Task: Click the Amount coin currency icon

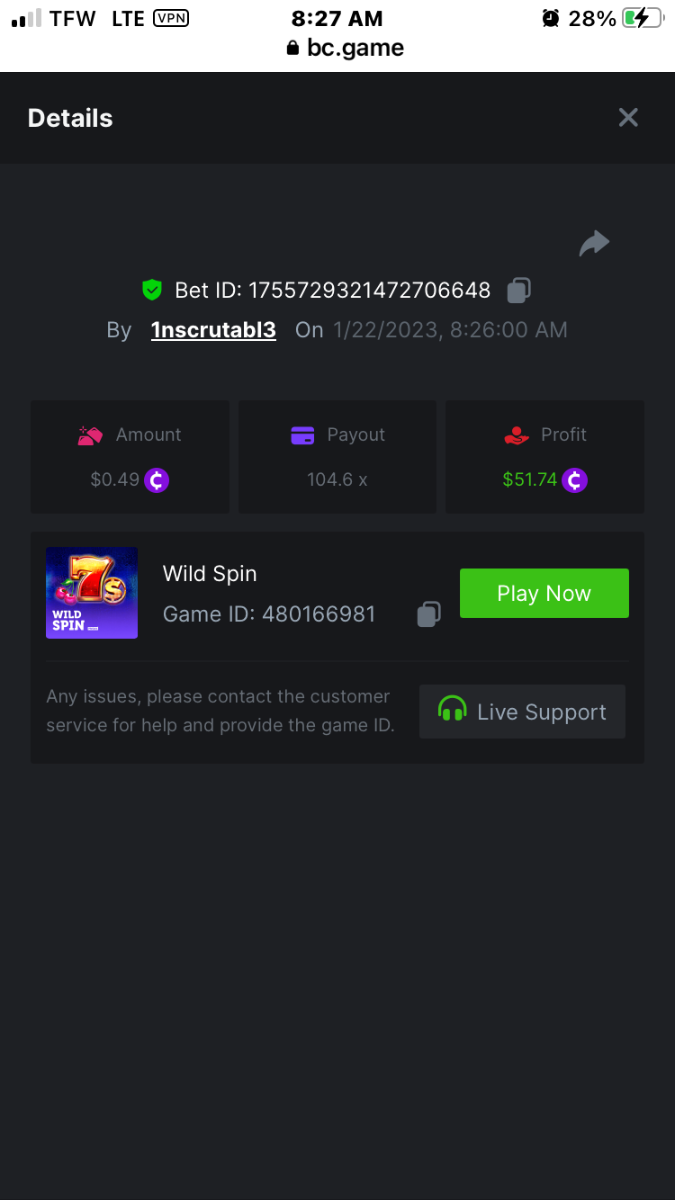Action: (157, 480)
